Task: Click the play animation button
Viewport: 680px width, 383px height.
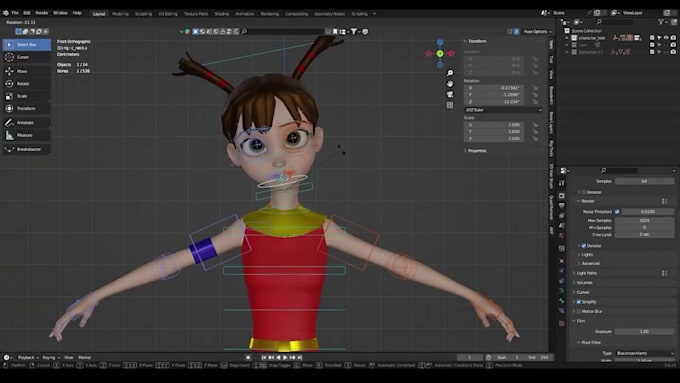Action: pos(285,357)
